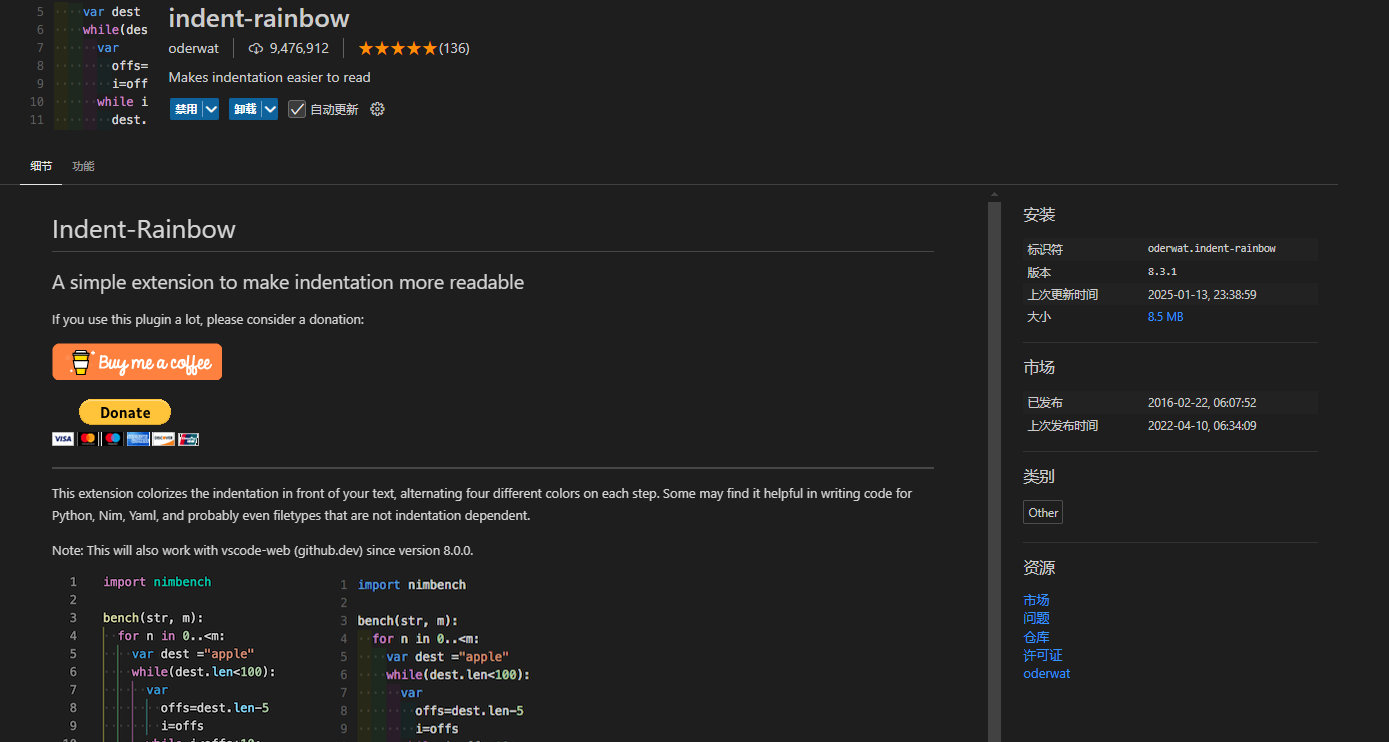
Task: Click the Buy me a coffee button
Action: click(137, 362)
